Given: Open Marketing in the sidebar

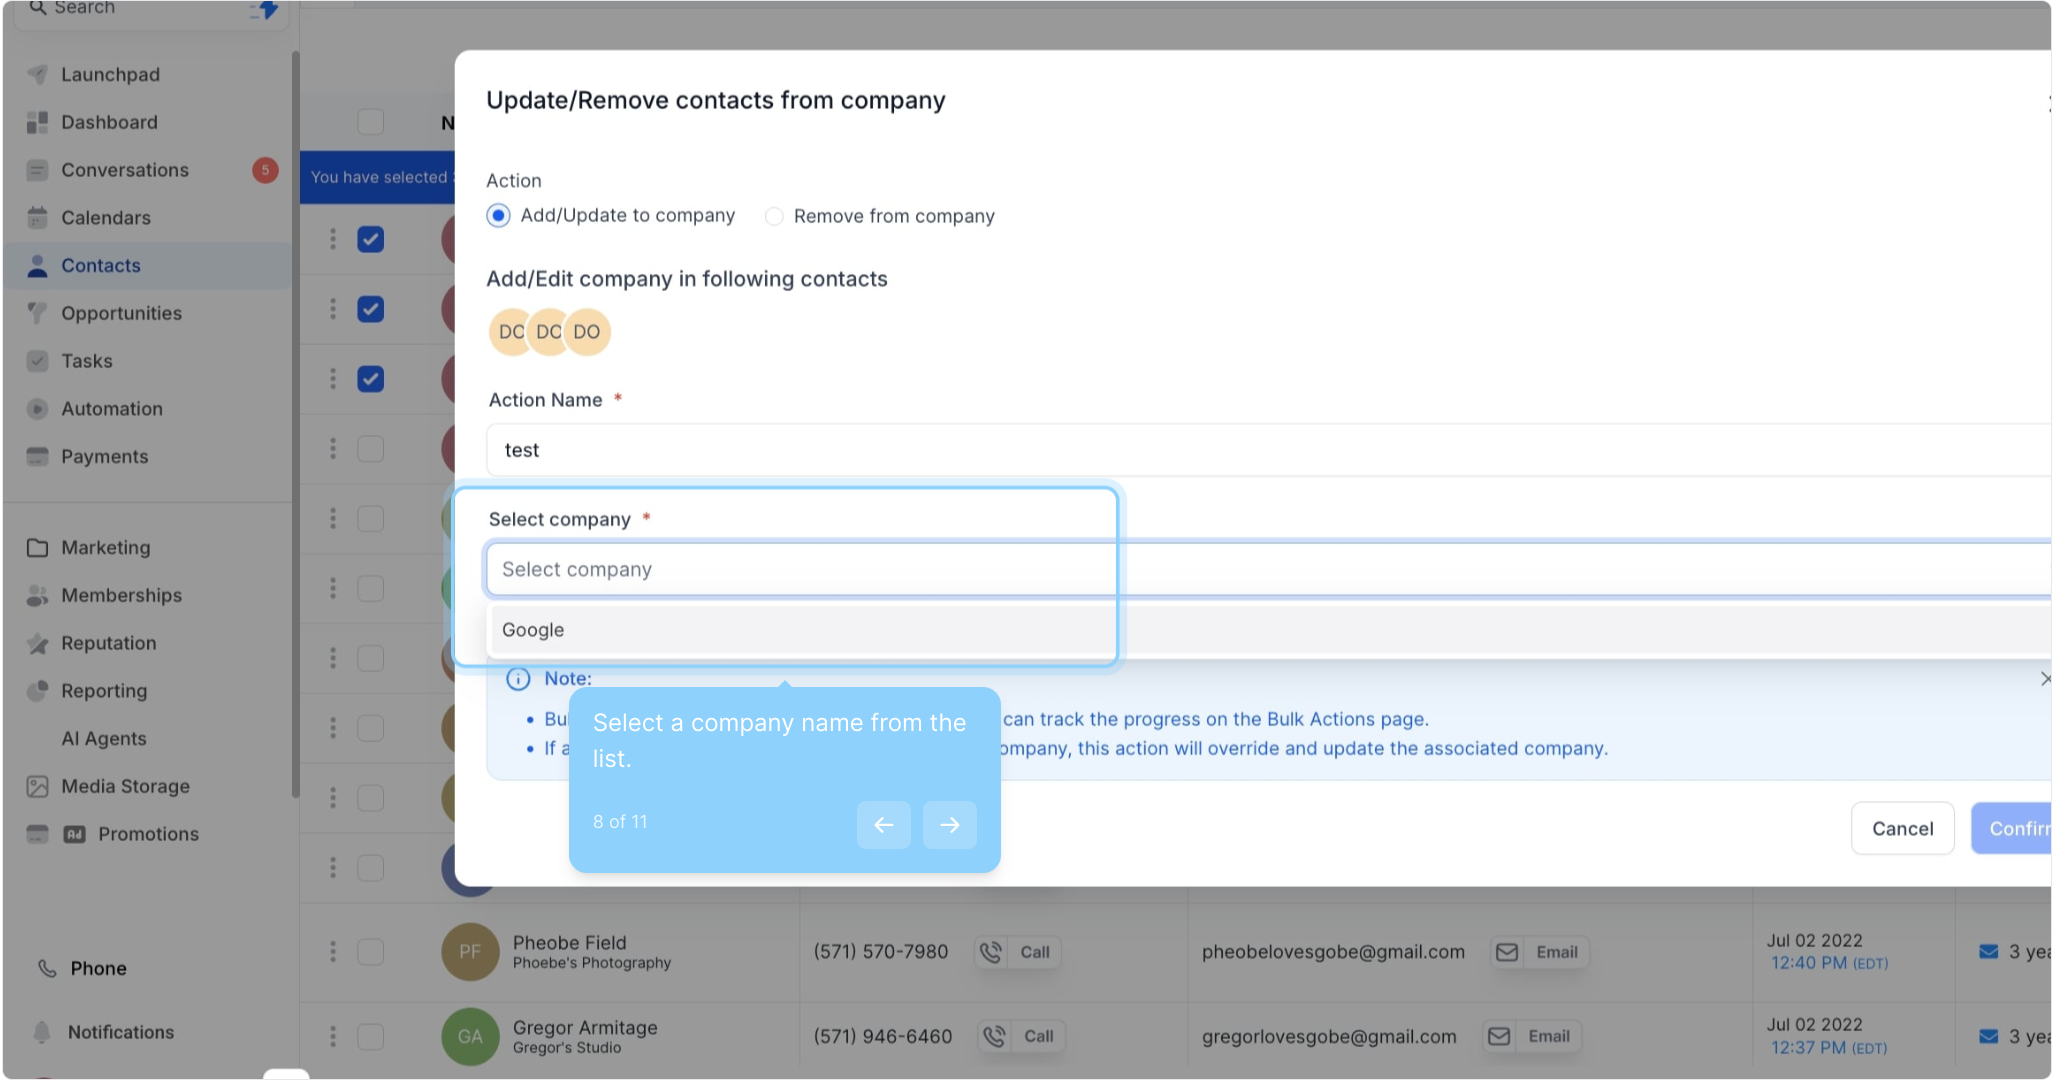Looking at the screenshot, I should point(105,548).
